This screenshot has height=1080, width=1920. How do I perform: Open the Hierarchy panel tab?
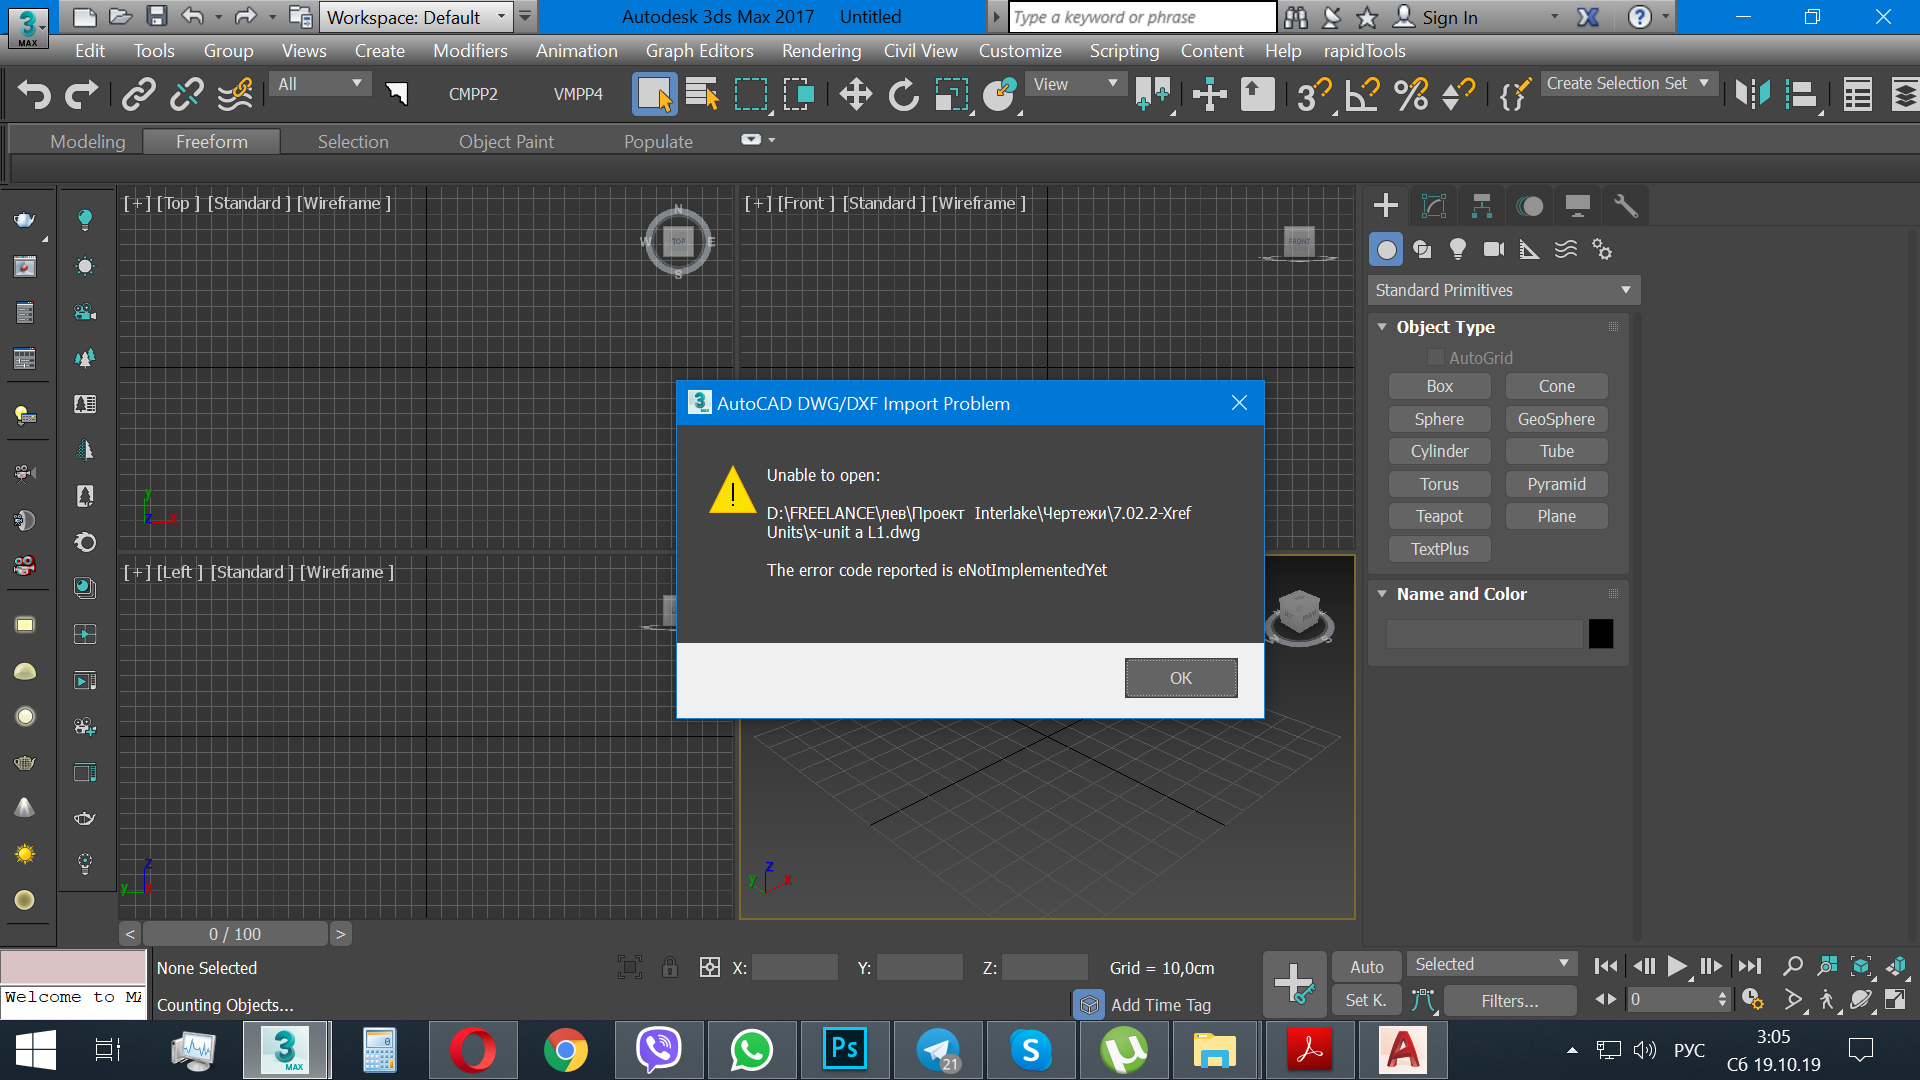(1482, 206)
